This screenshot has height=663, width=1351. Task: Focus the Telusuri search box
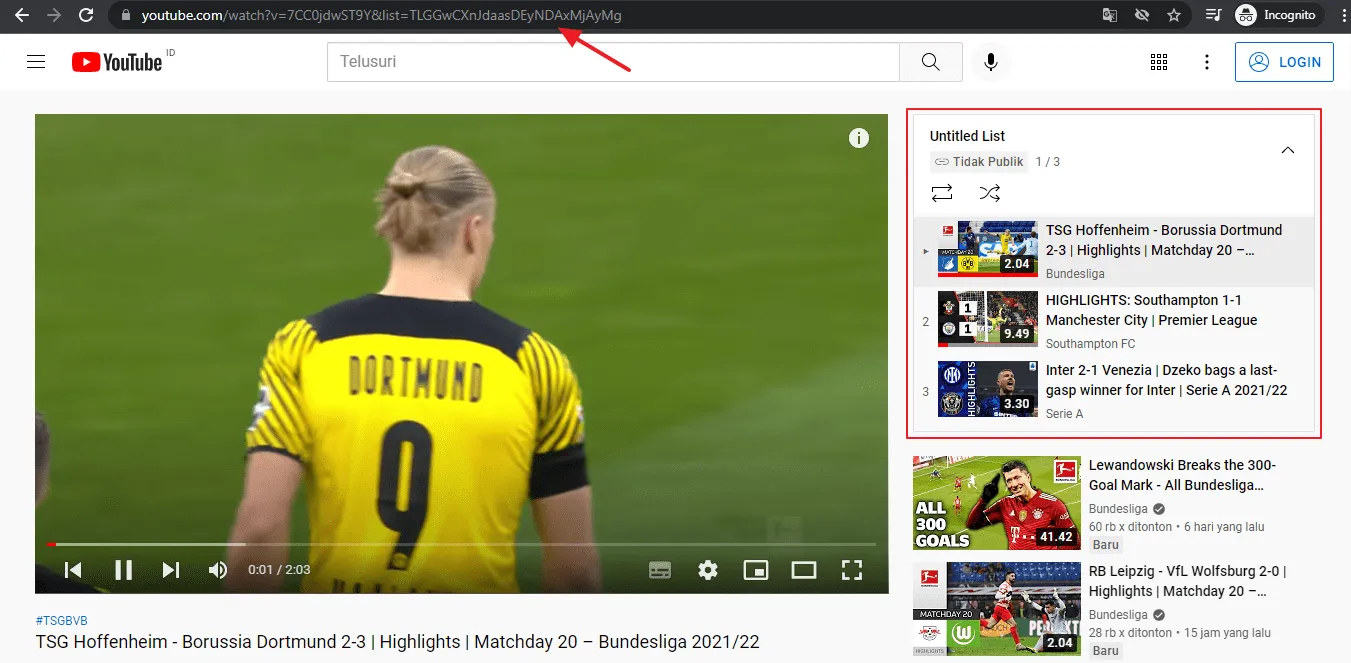613,62
